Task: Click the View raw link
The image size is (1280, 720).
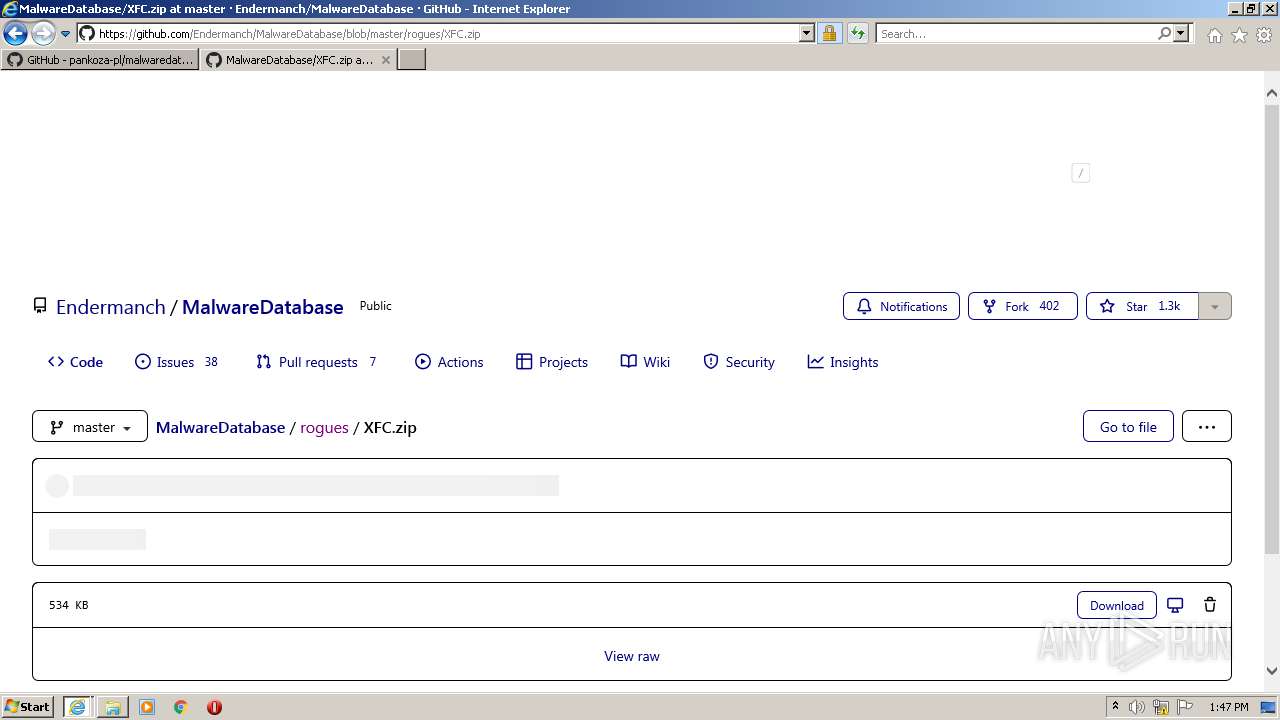Action: pyautogui.click(x=632, y=656)
